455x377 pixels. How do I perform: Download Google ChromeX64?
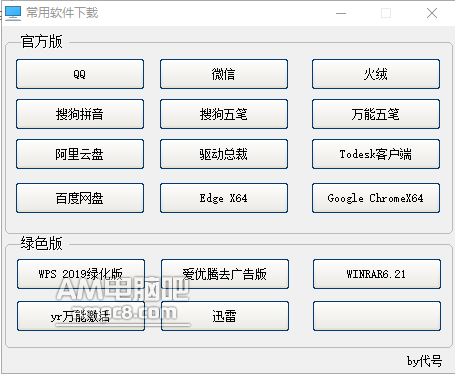coord(376,198)
